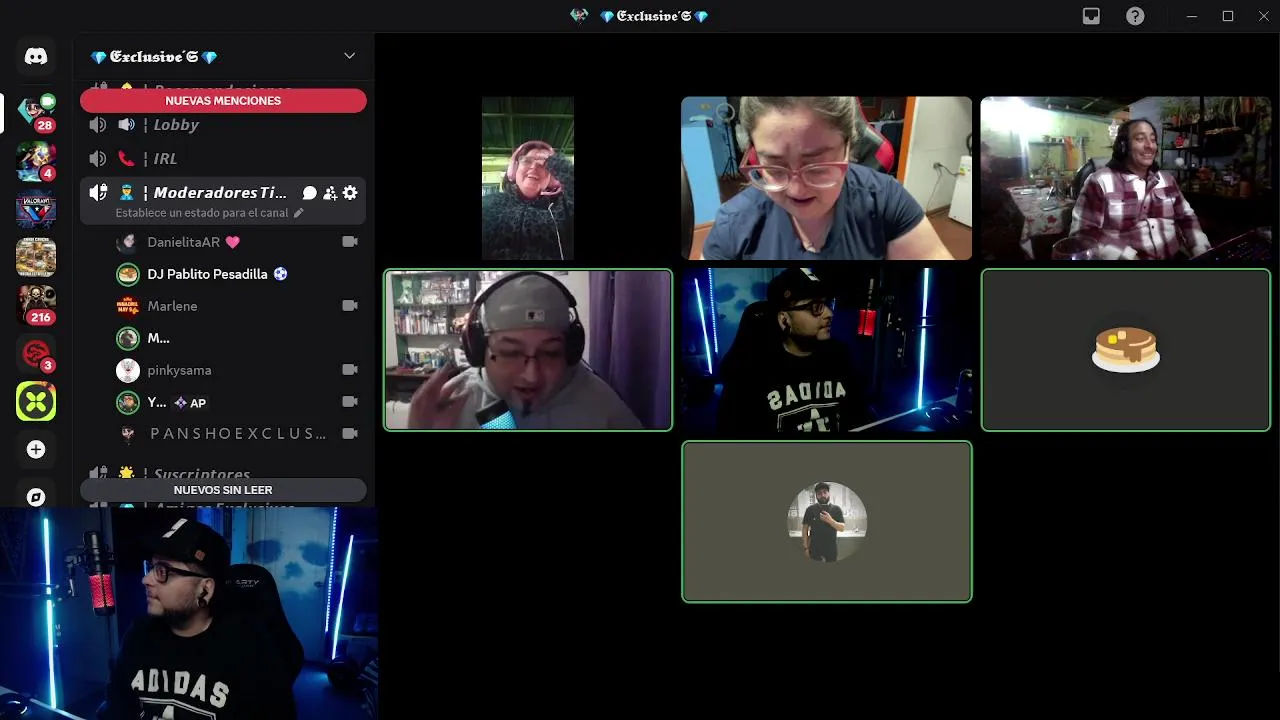Click camera icon next to DanielitaAR
The width and height of the screenshot is (1280, 720).
click(x=350, y=242)
